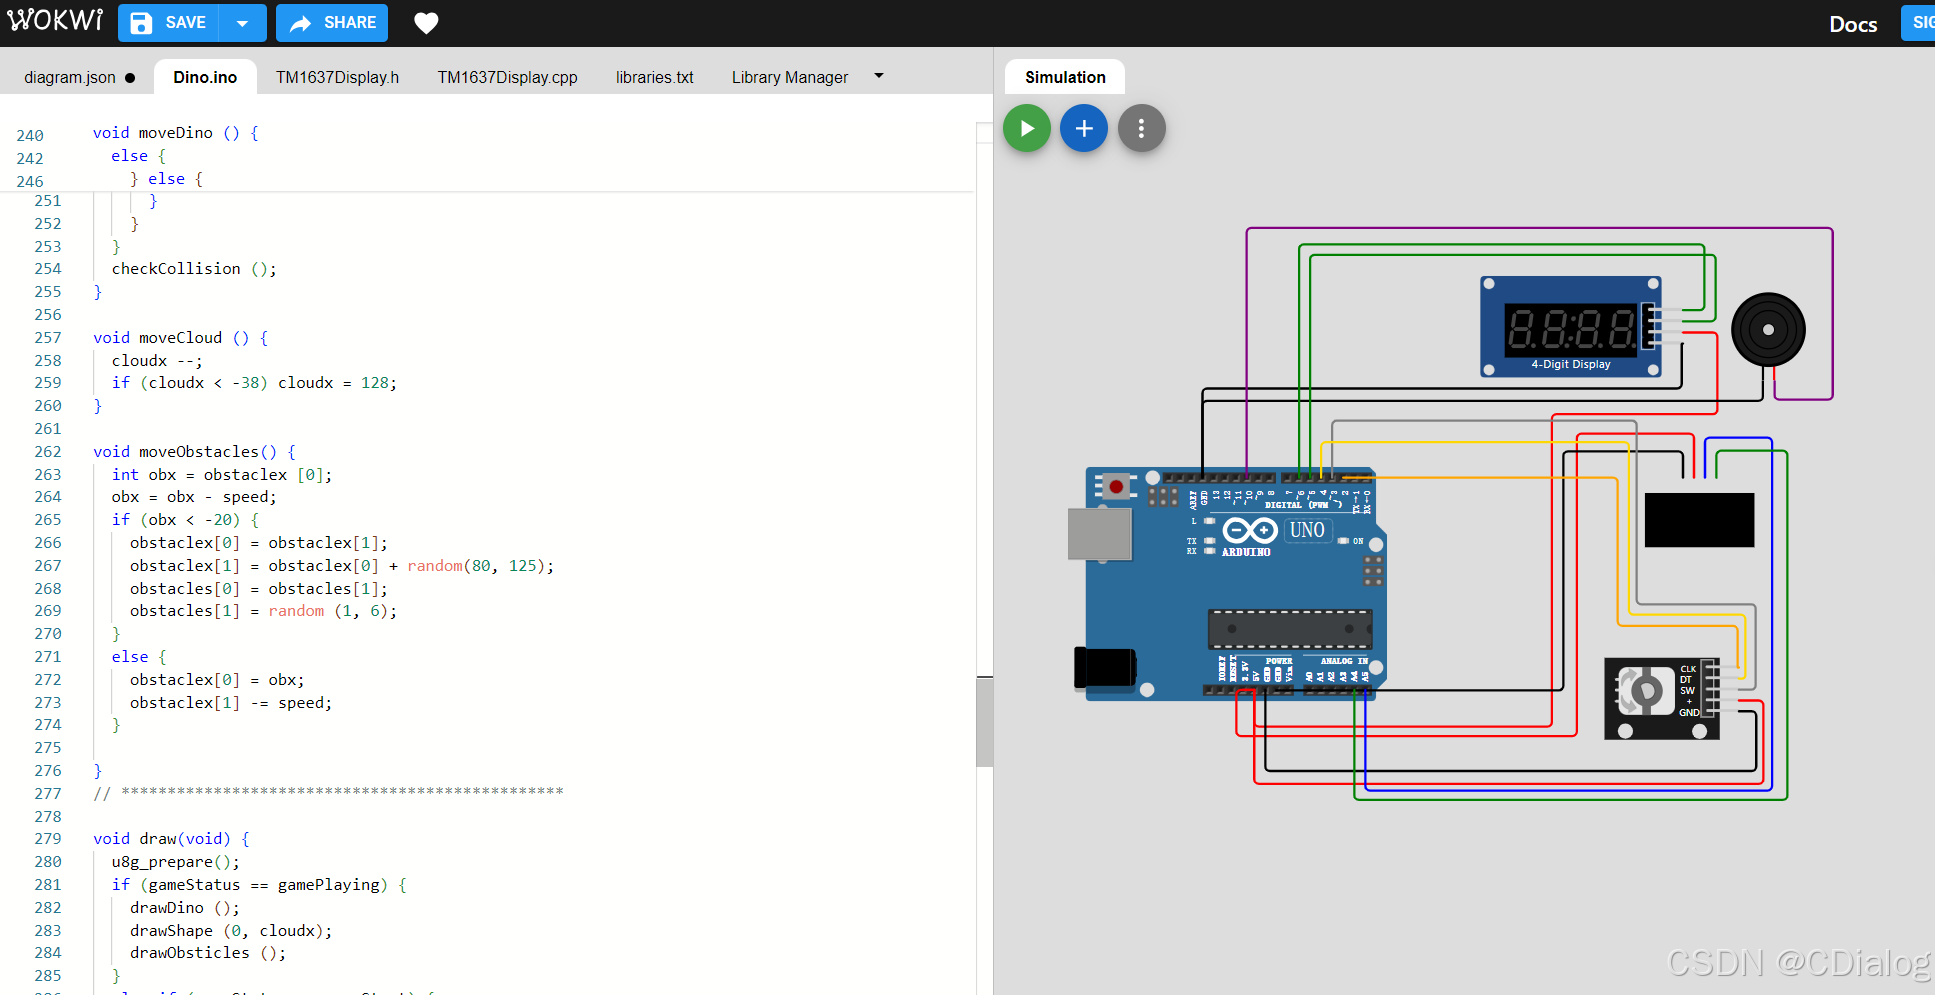Like the project with the heart icon
Viewport: 1935px width, 995px height.
(426, 23)
